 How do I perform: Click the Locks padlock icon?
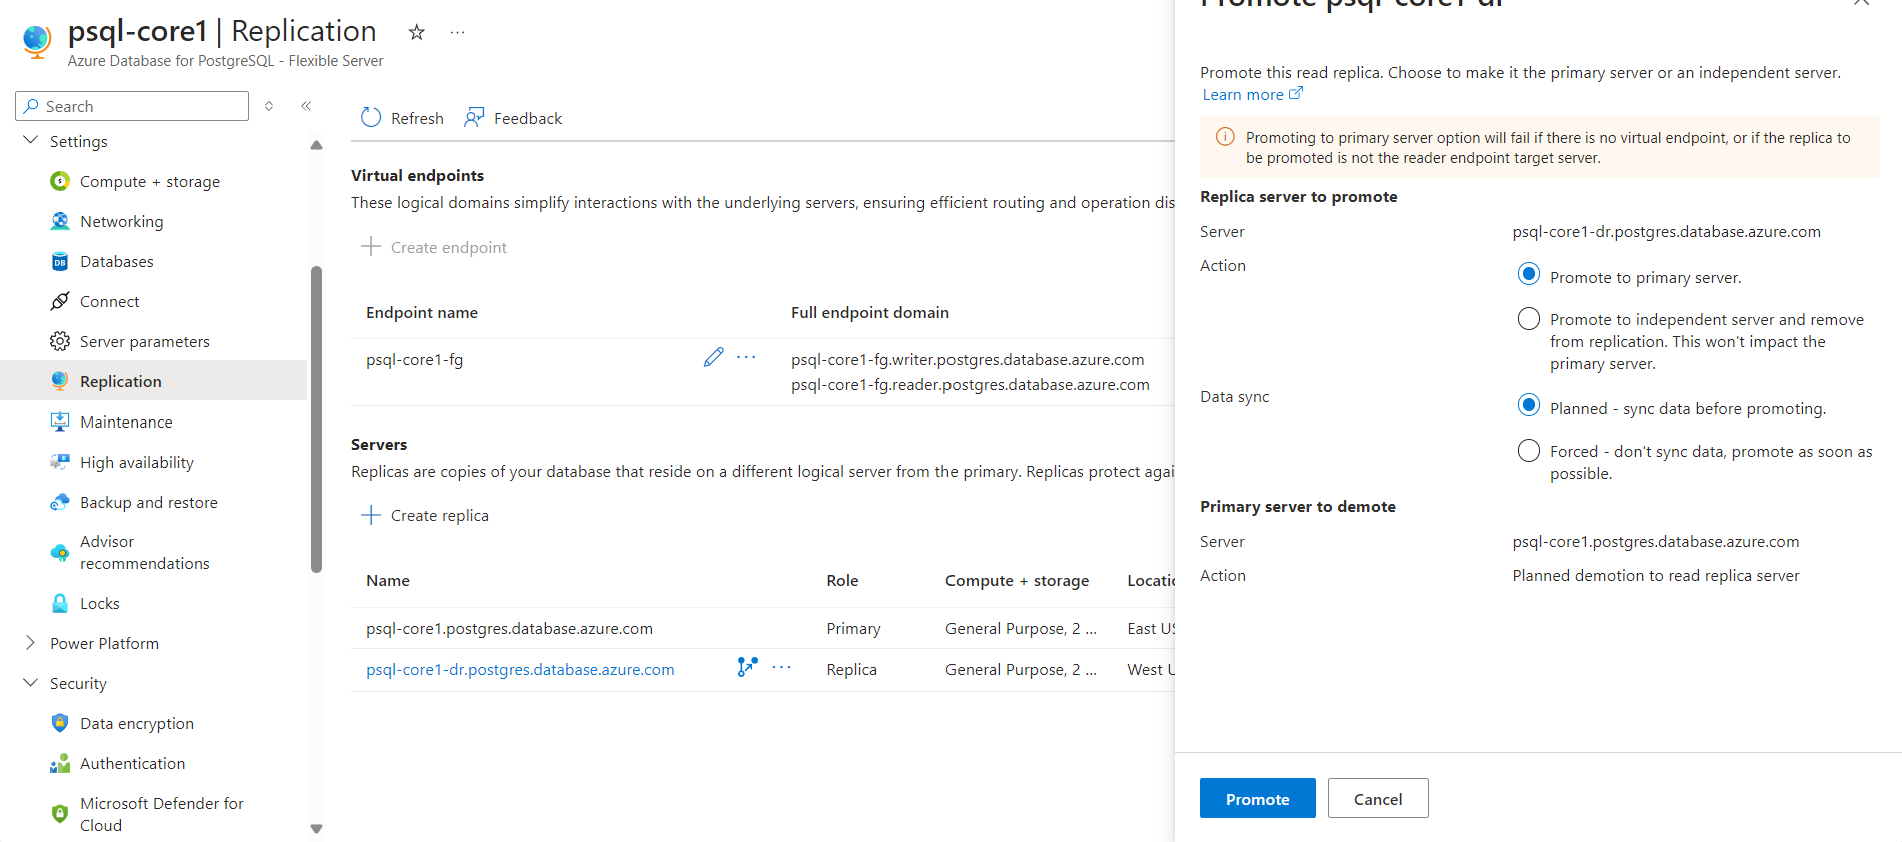point(60,603)
